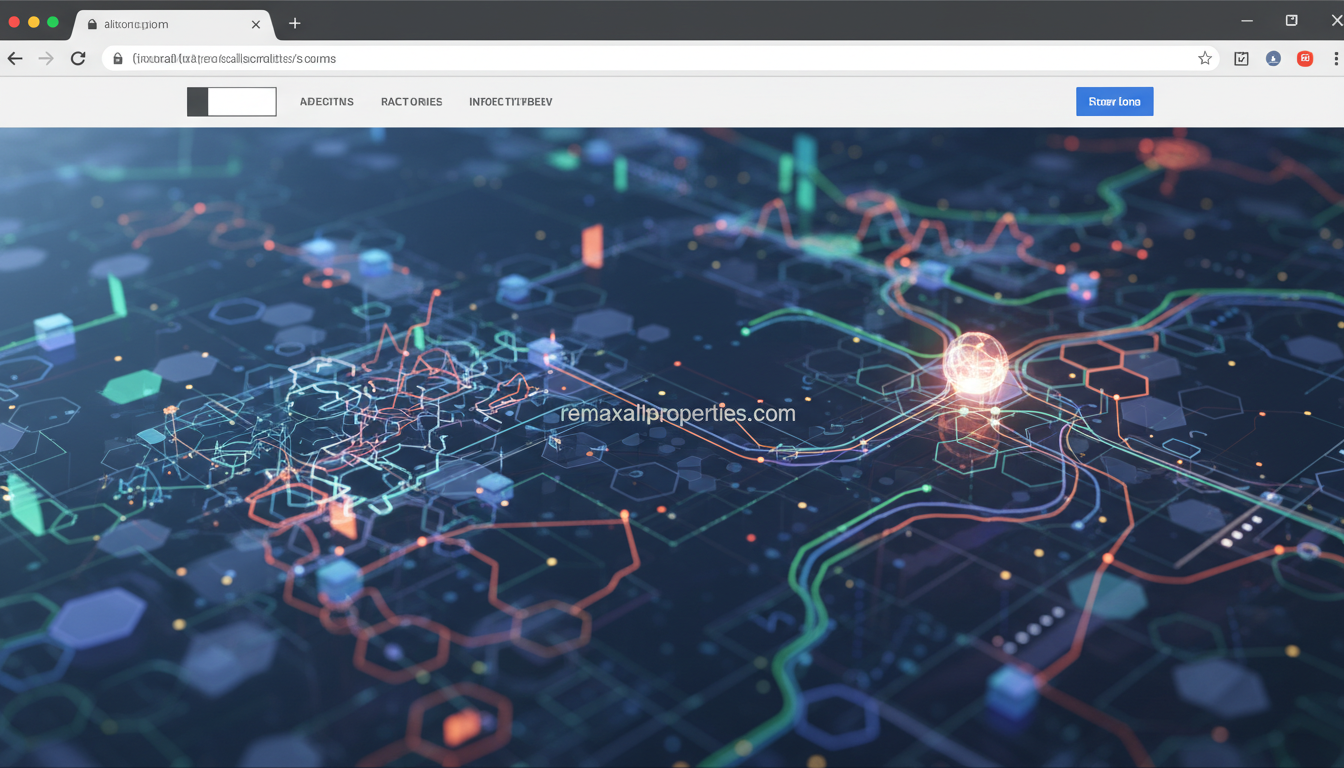Click the padlock icon in the address bar
Screen dimensions: 1344x768
(118, 59)
